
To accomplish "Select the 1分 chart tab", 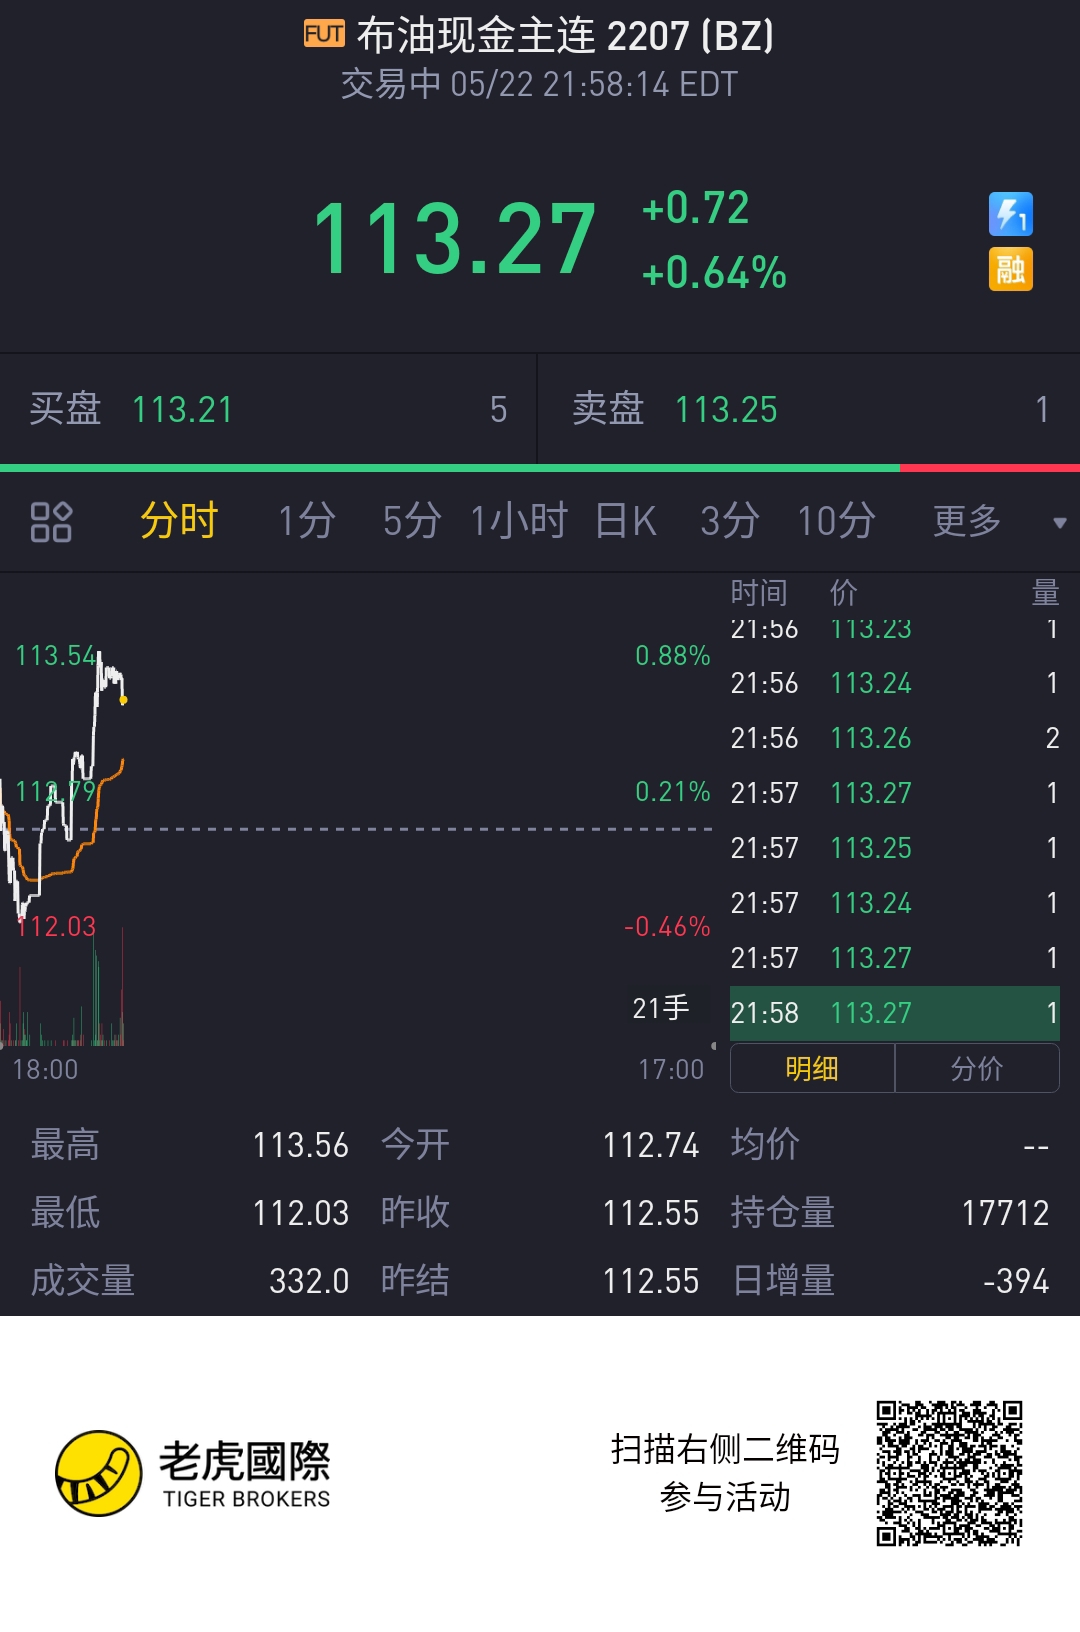I will point(306,522).
